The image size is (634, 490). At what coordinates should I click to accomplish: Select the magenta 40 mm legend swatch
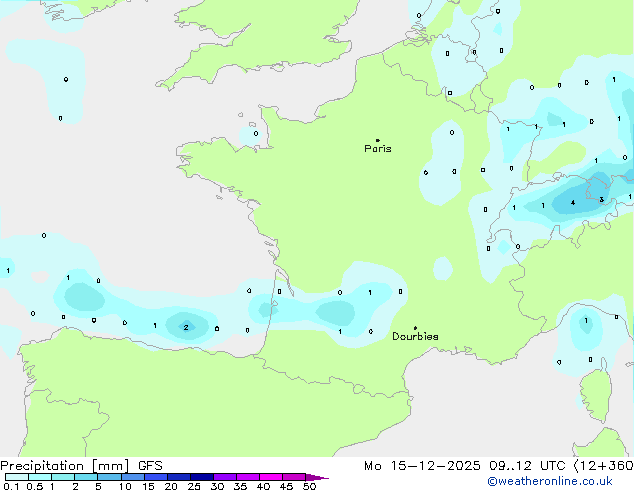[x=271, y=477]
